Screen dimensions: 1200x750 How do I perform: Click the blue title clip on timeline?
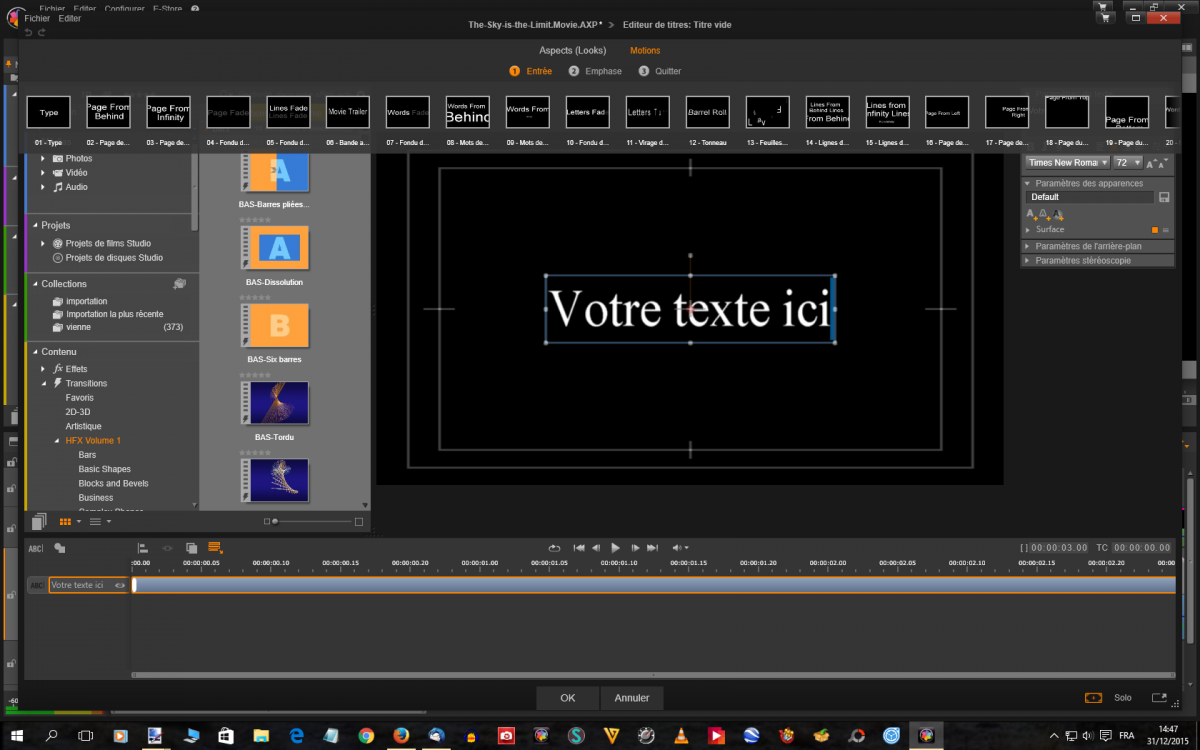click(654, 585)
